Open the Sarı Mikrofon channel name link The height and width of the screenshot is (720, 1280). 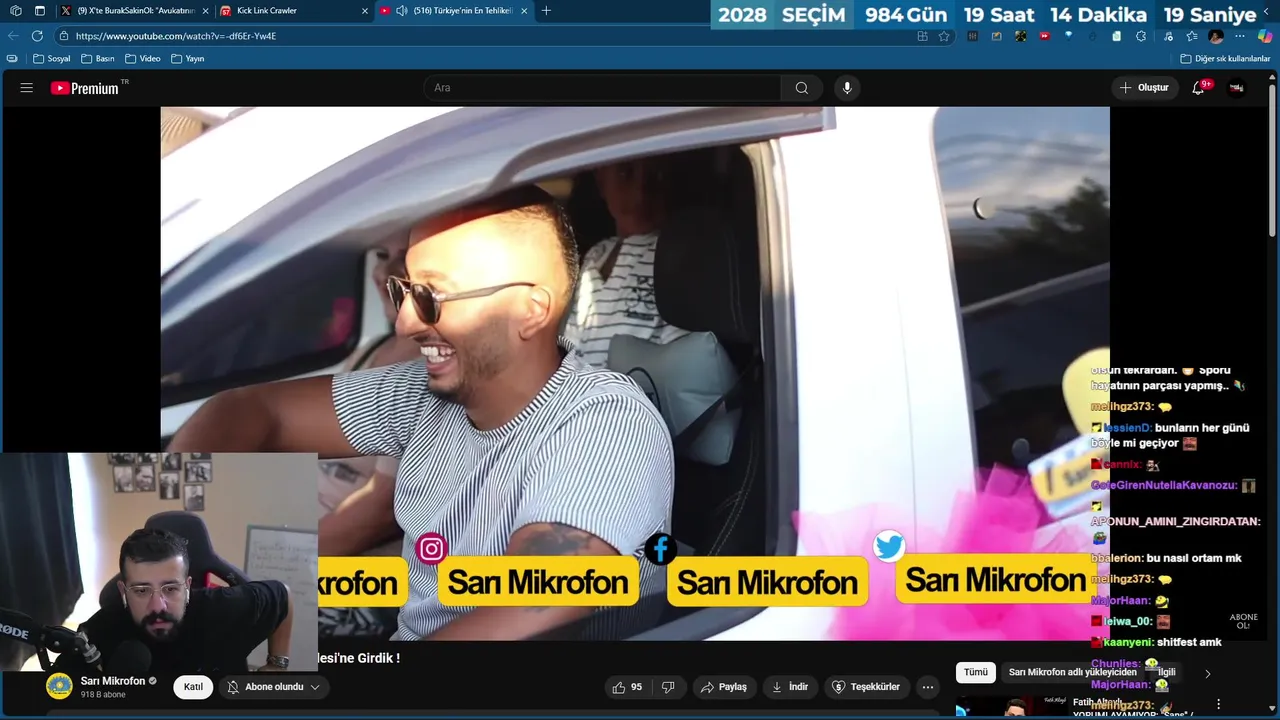113,681
